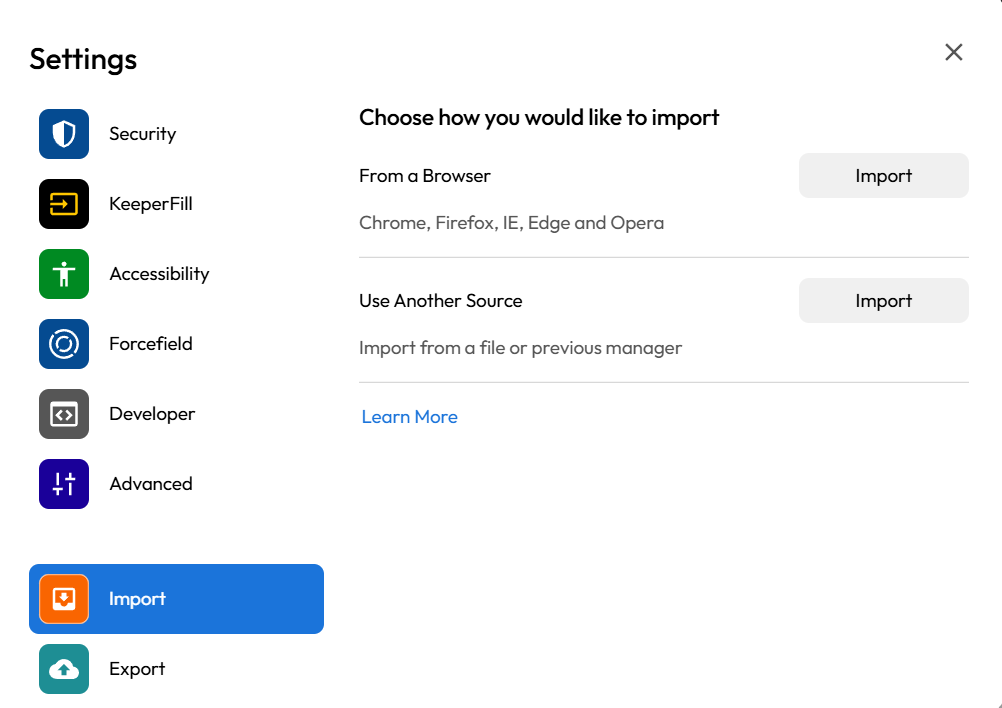Open the Forcefield settings section
This screenshot has height=708, width=1002.
coord(151,343)
